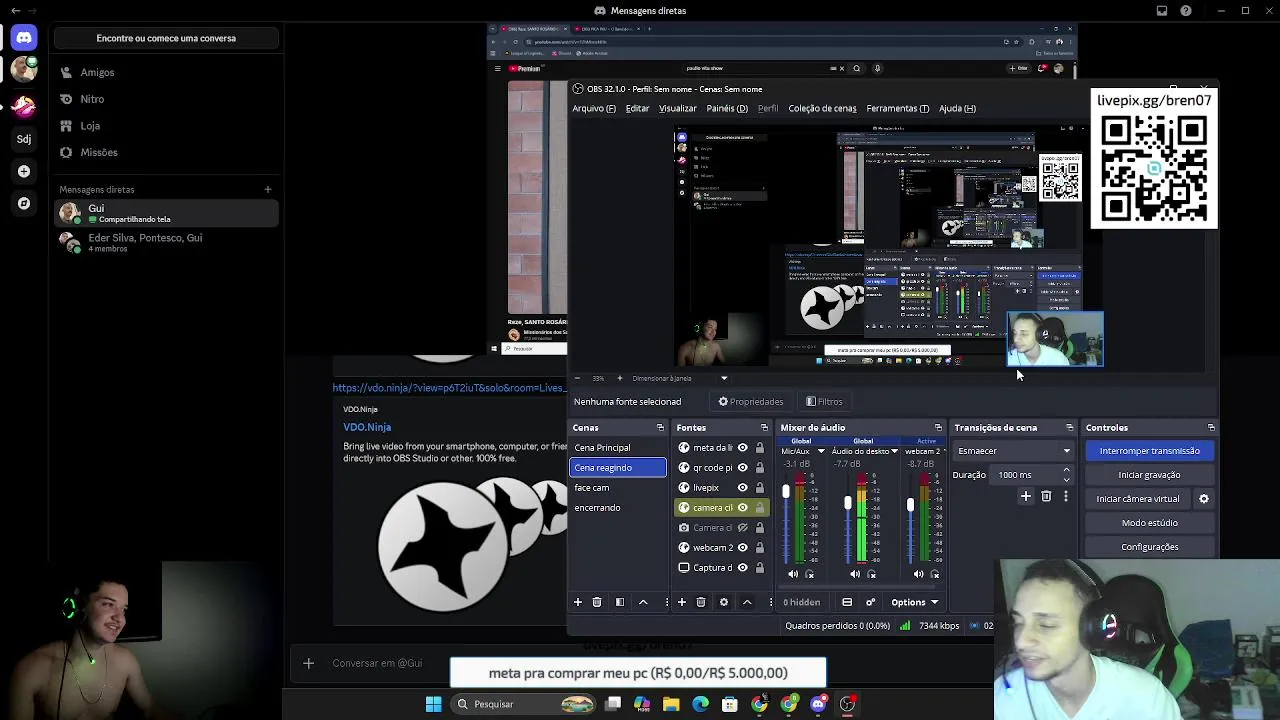
Task: Open OBS Ferramentas menu
Action: tap(897, 108)
